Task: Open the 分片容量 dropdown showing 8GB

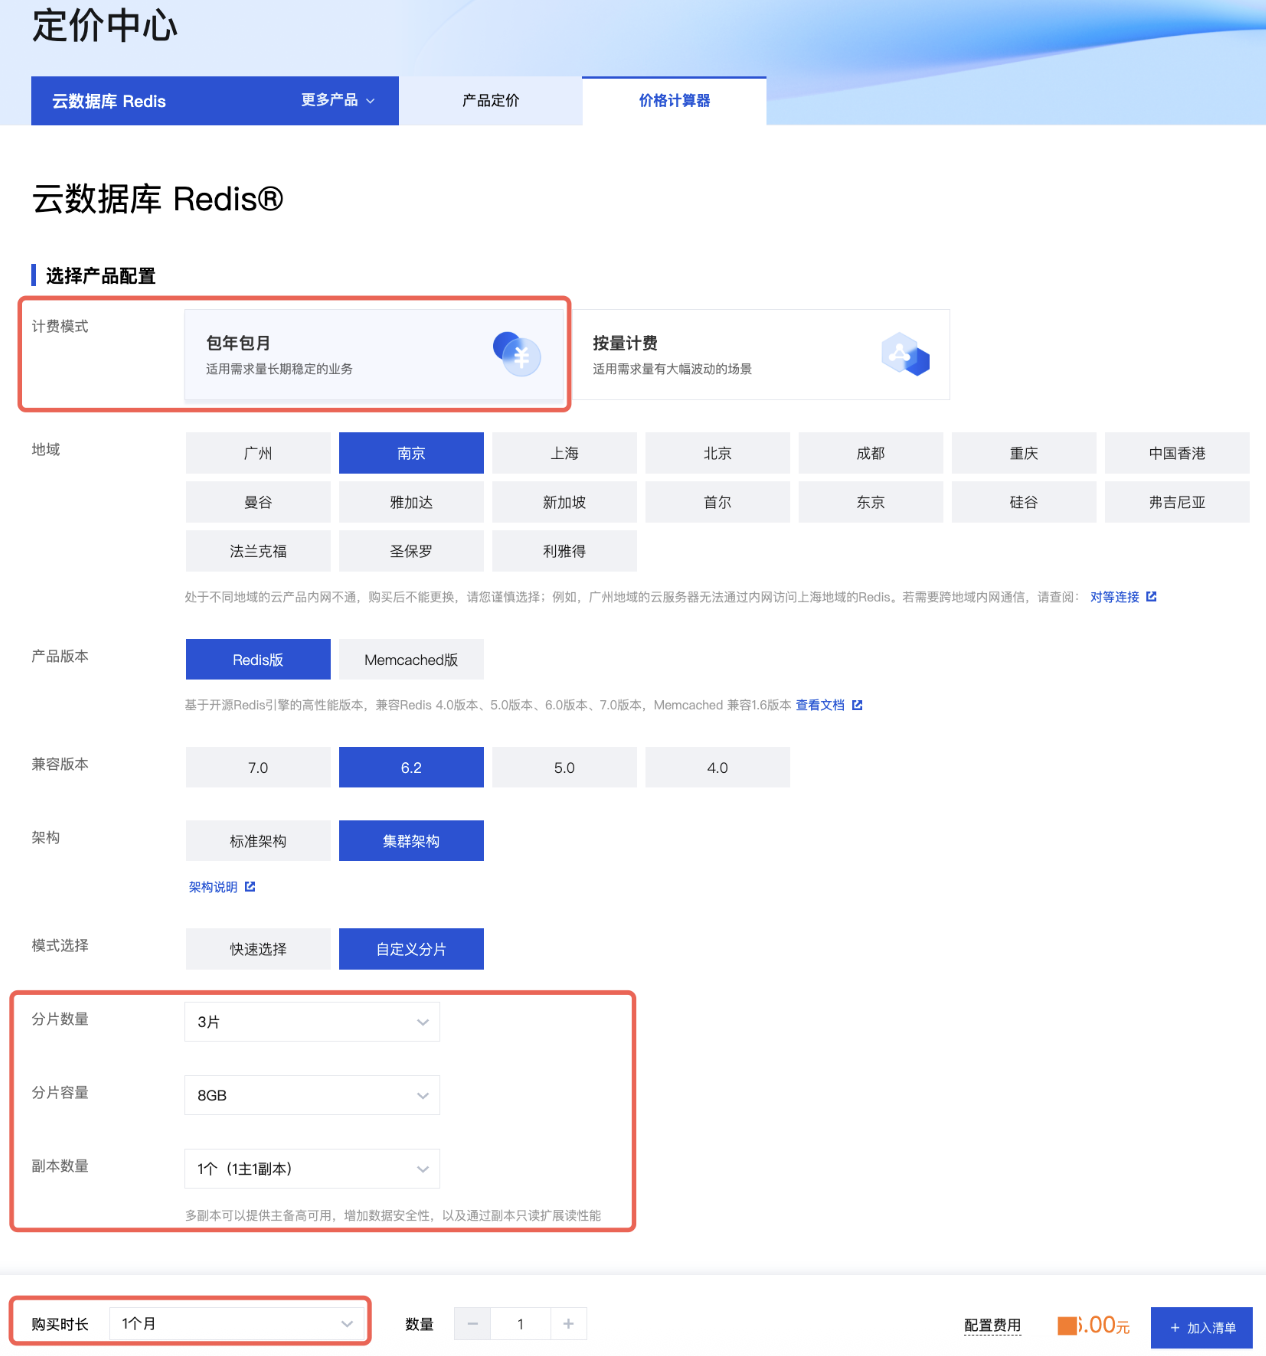Action: [x=312, y=1095]
